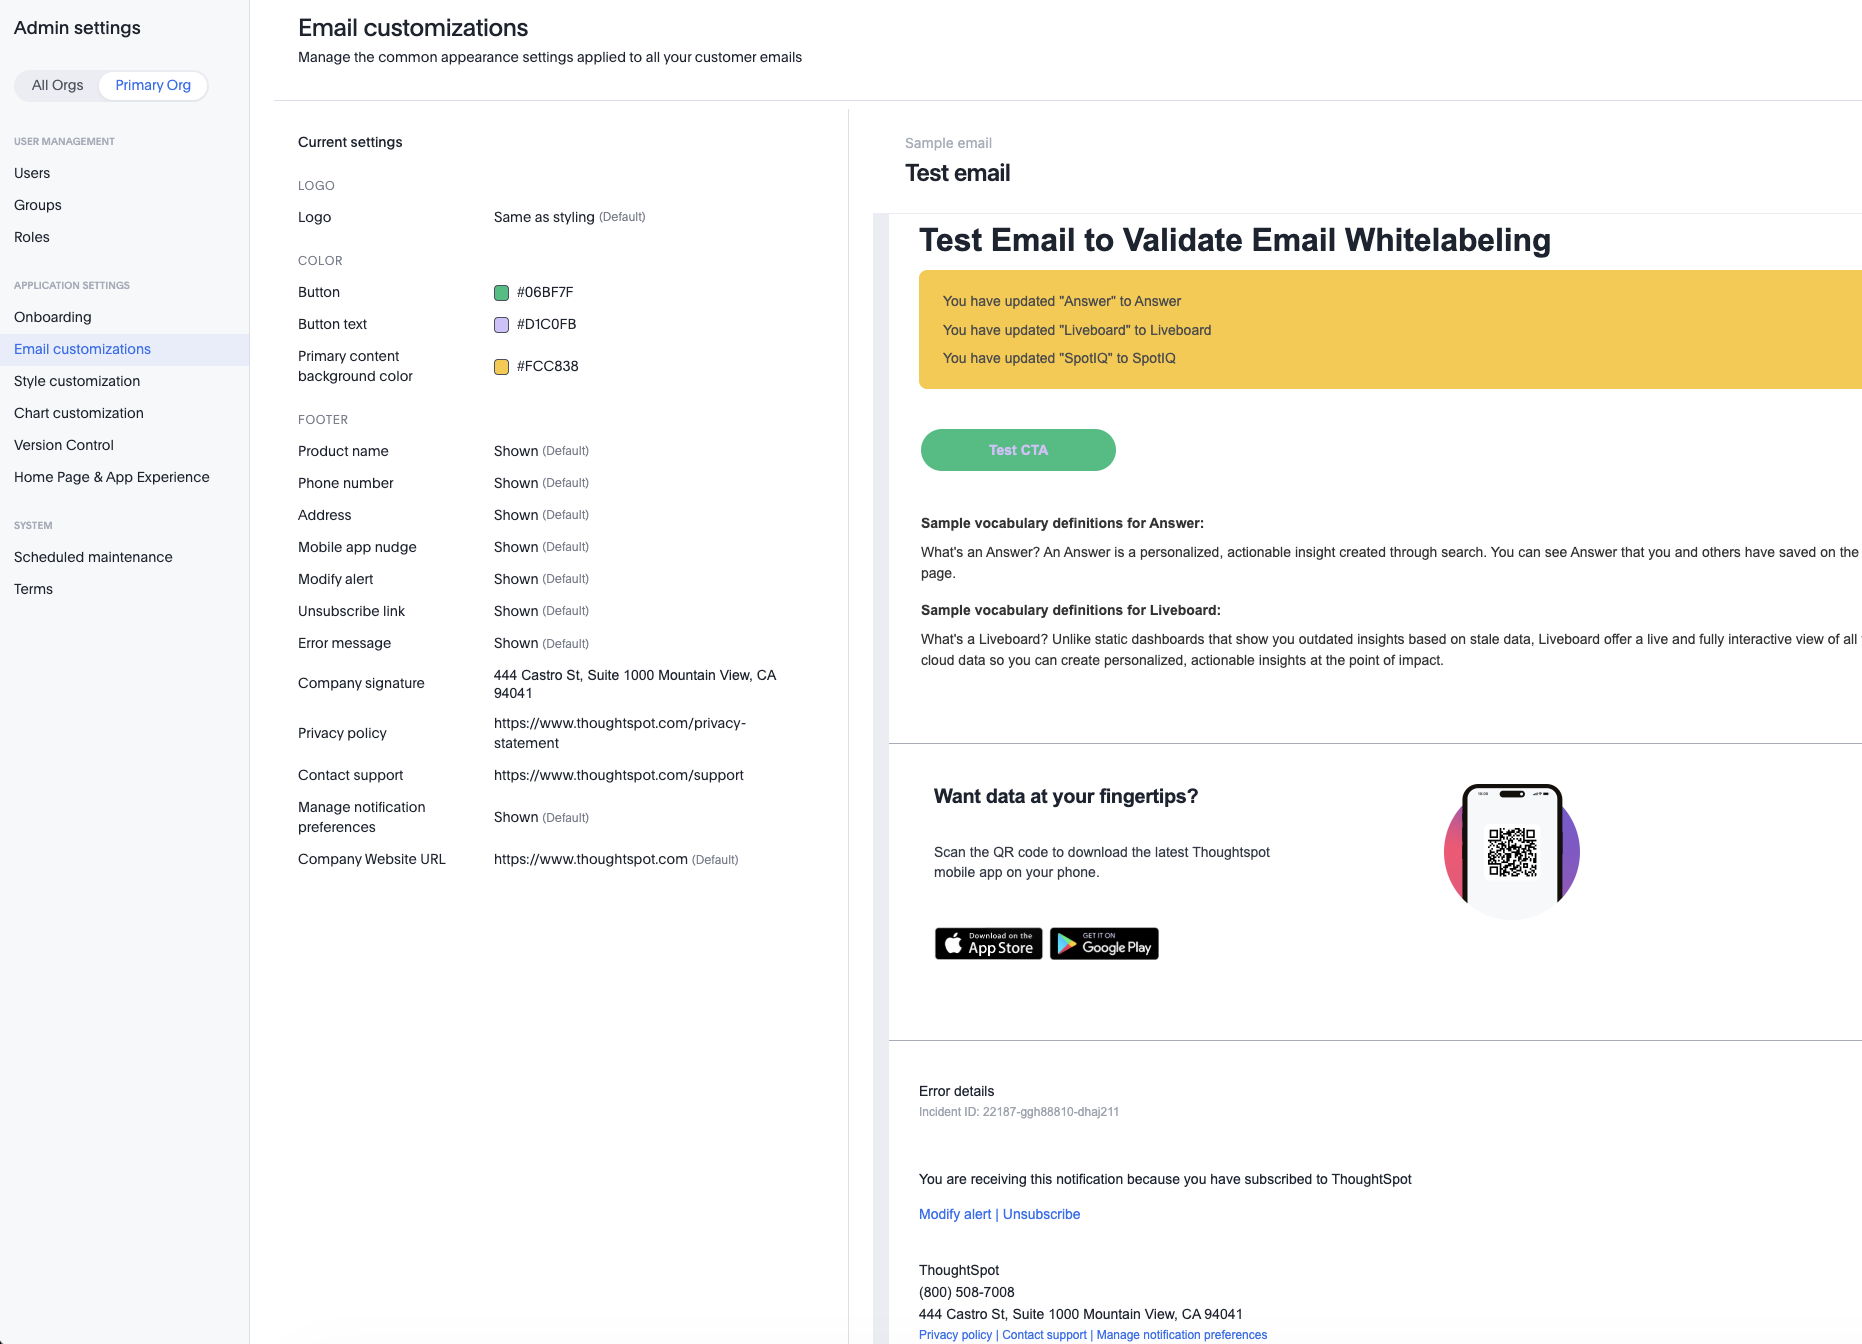Select Style customization in the sidebar
This screenshot has height=1344, width=1862.
tap(77, 381)
